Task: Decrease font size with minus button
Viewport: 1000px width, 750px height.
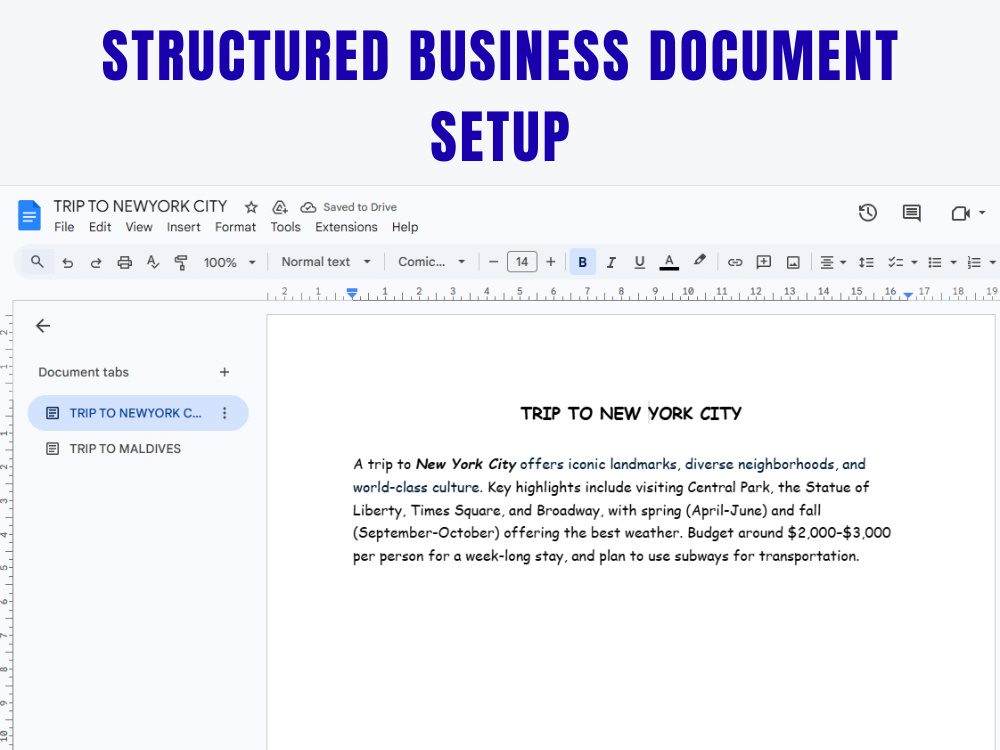Action: [x=493, y=262]
